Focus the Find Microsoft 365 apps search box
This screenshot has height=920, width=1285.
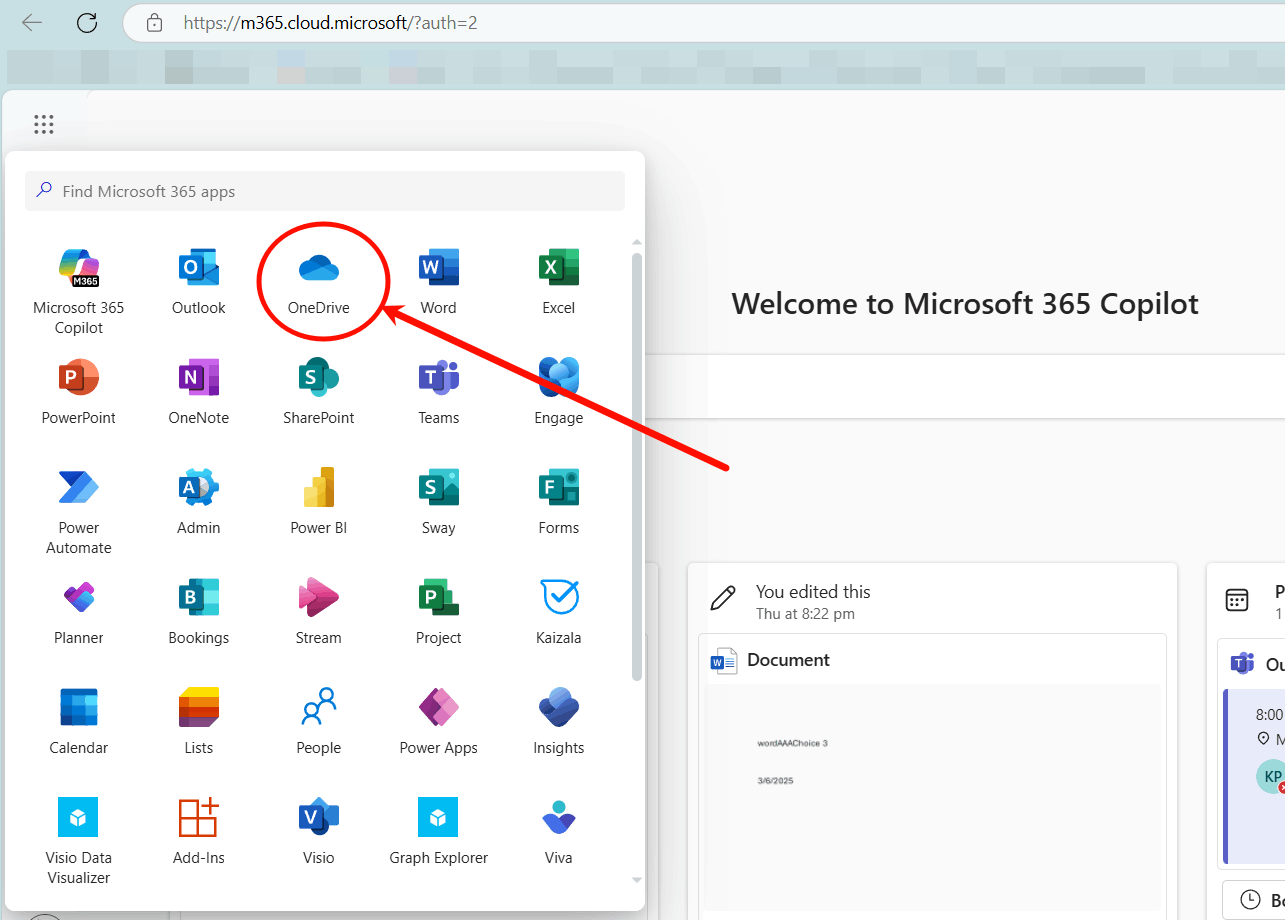point(325,191)
